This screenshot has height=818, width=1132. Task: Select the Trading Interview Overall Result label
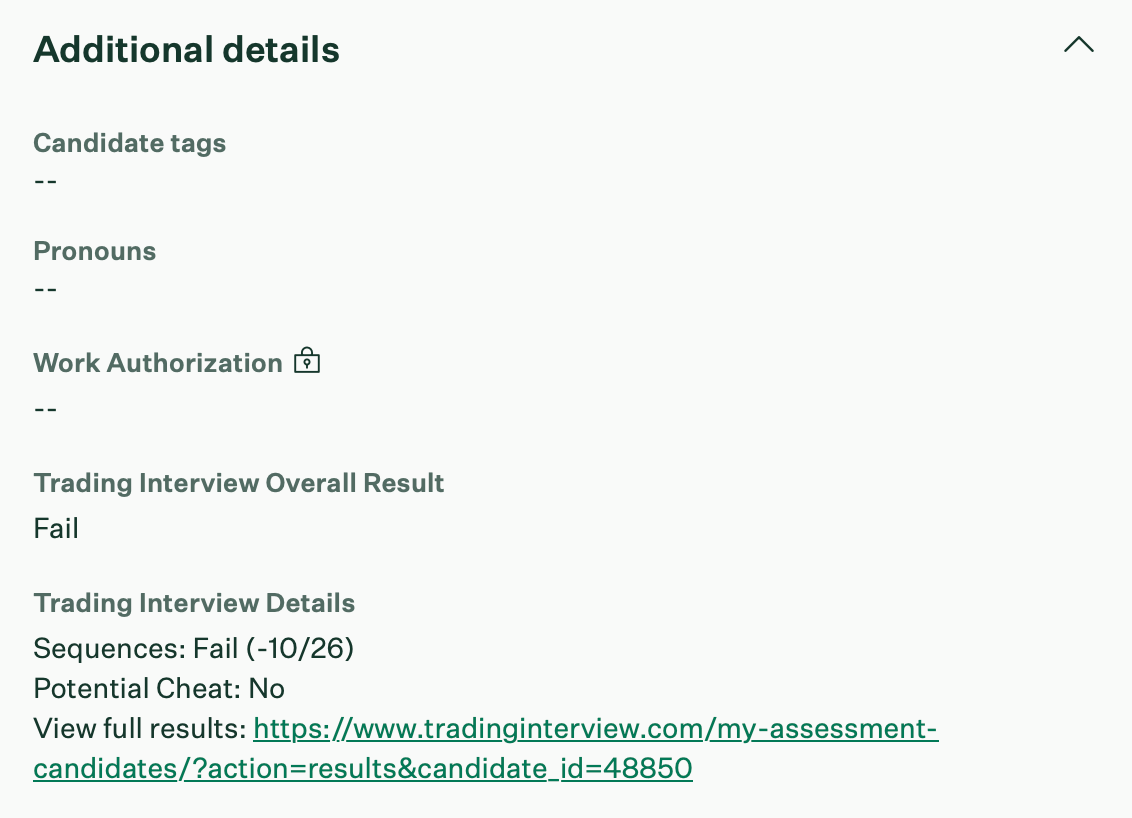[239, 483]
